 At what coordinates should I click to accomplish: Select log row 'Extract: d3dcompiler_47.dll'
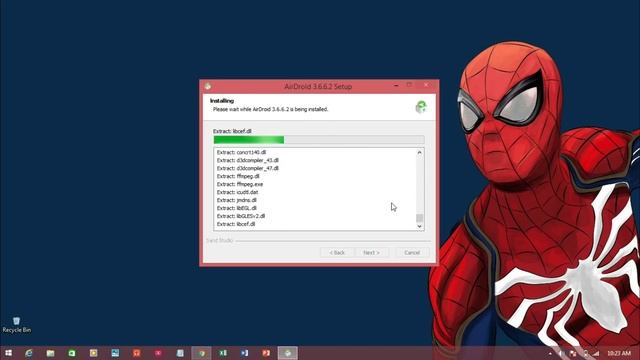[x=248, y=168]
